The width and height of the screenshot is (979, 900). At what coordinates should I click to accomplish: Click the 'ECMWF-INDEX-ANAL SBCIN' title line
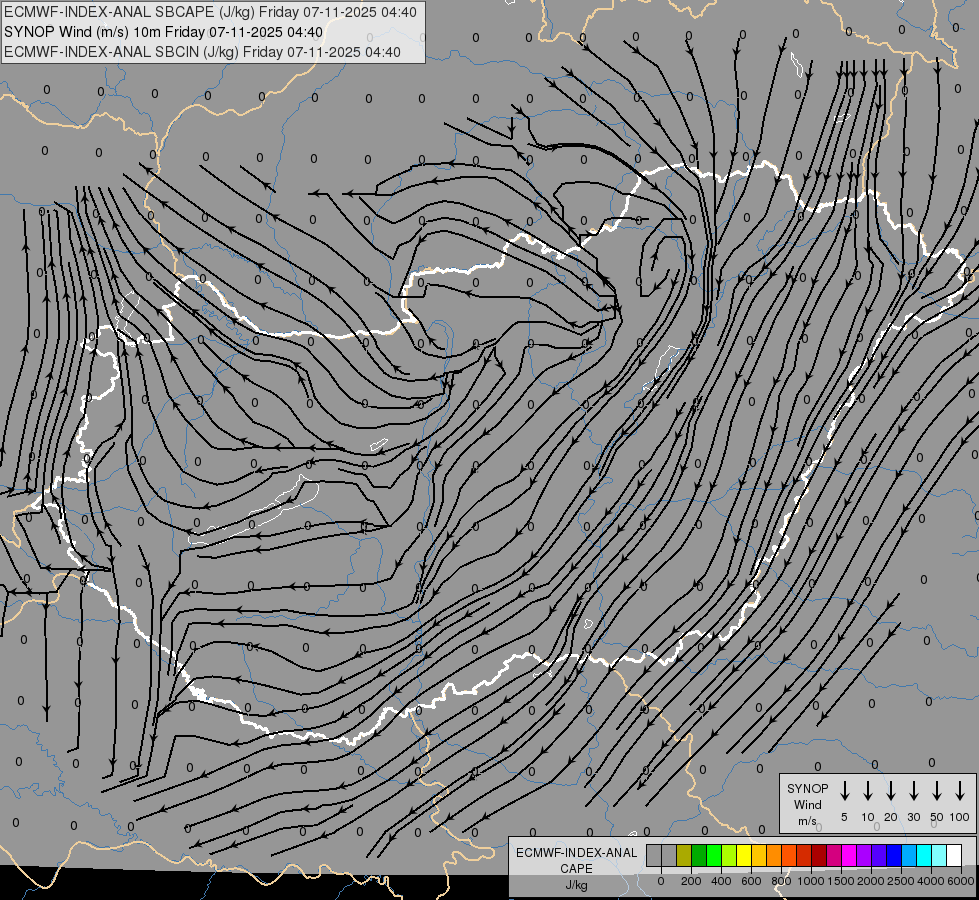(202, 52)
